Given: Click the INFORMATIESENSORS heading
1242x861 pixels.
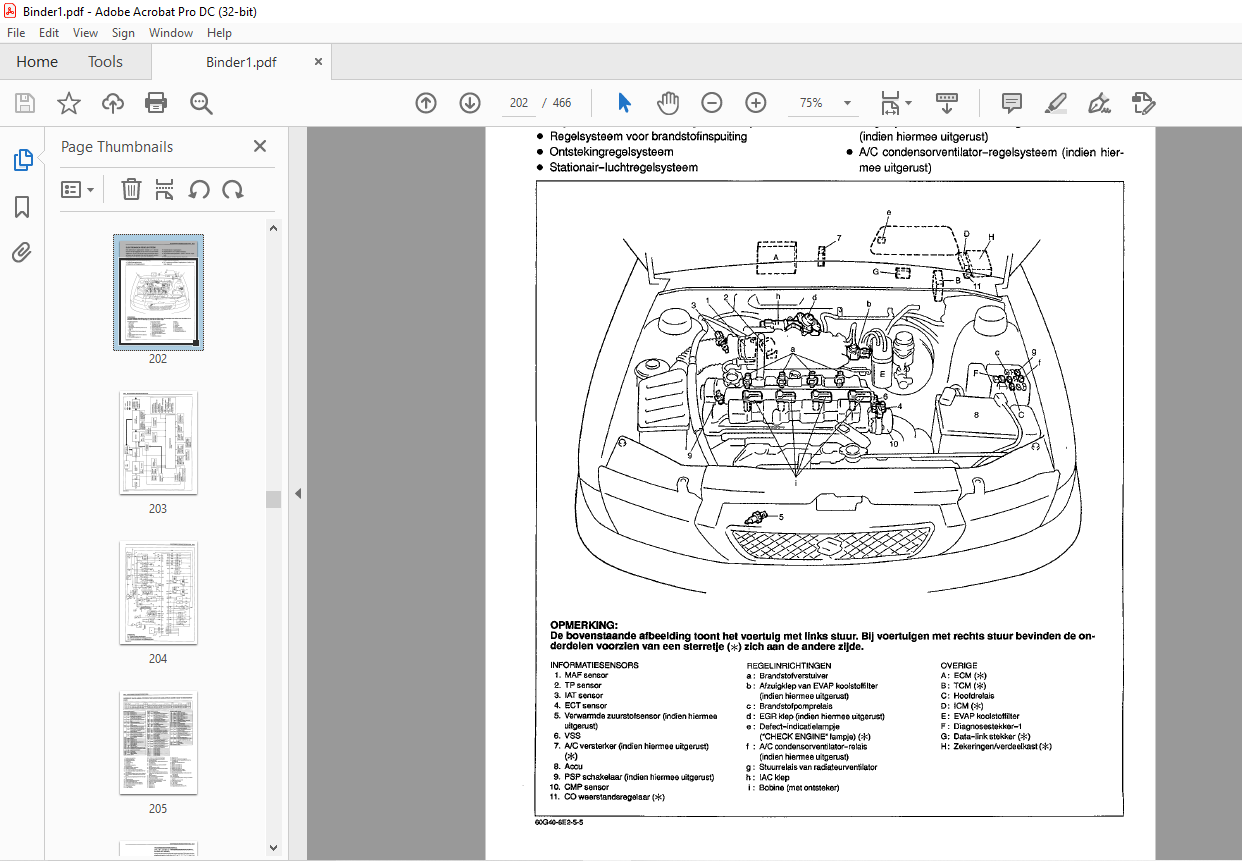Looking at the screenshot, I should coord(594,665).
